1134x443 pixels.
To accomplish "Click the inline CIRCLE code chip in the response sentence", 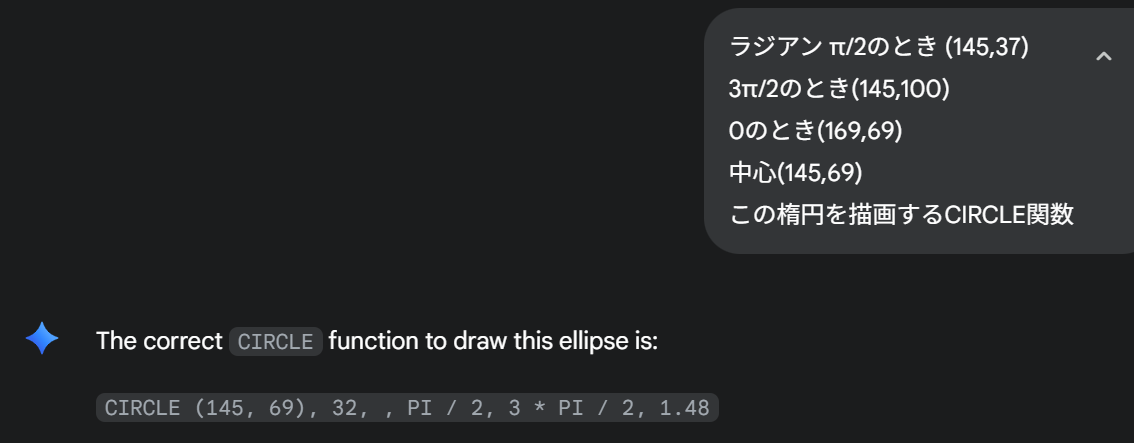I will tap(275, 341).
